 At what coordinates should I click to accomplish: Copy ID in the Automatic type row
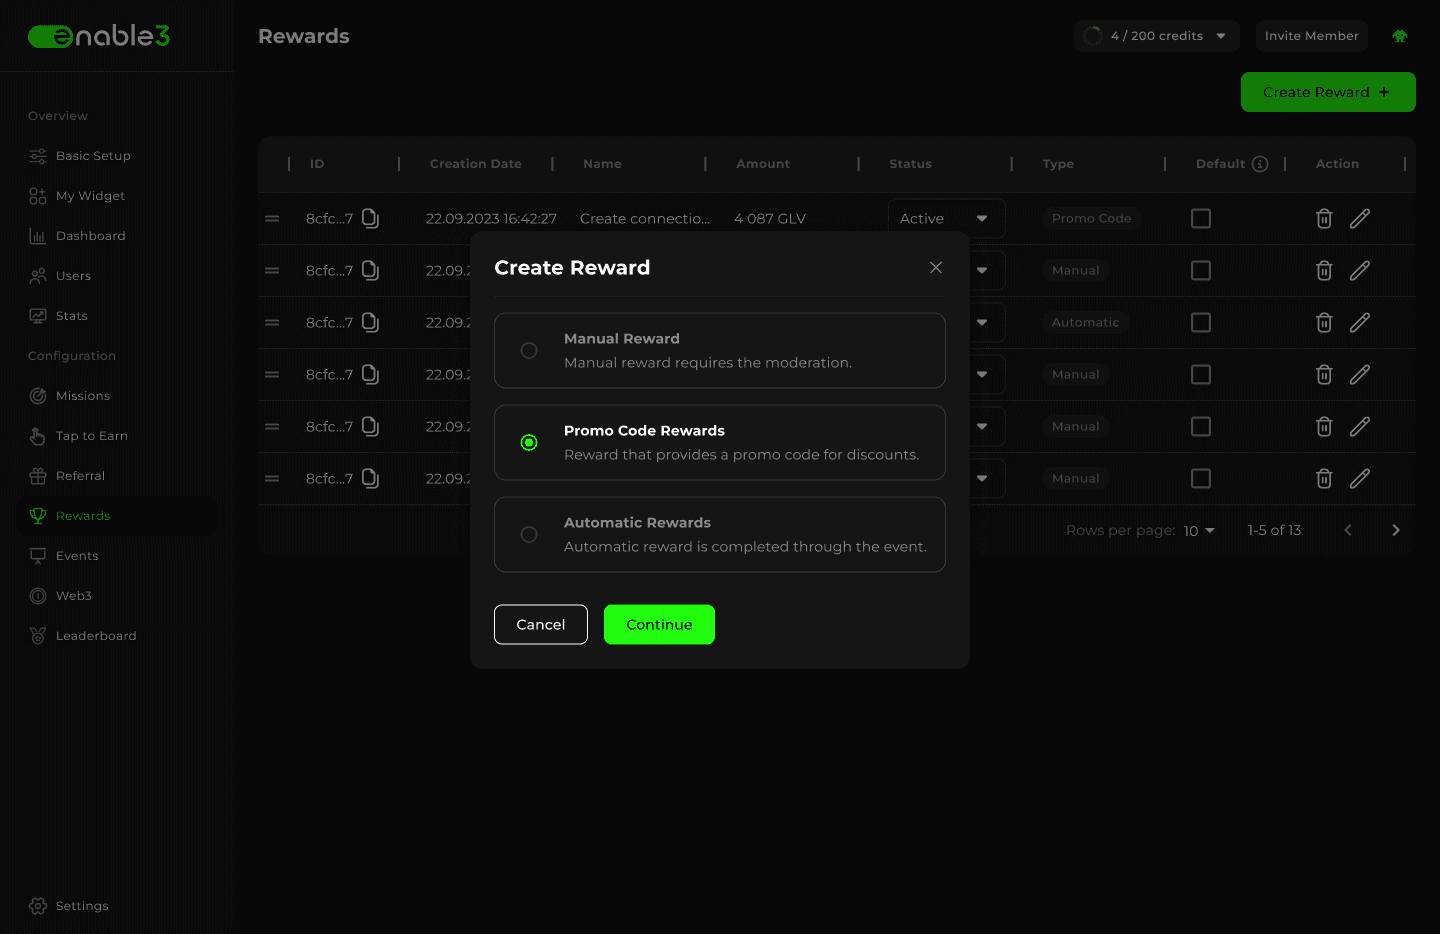370,322
